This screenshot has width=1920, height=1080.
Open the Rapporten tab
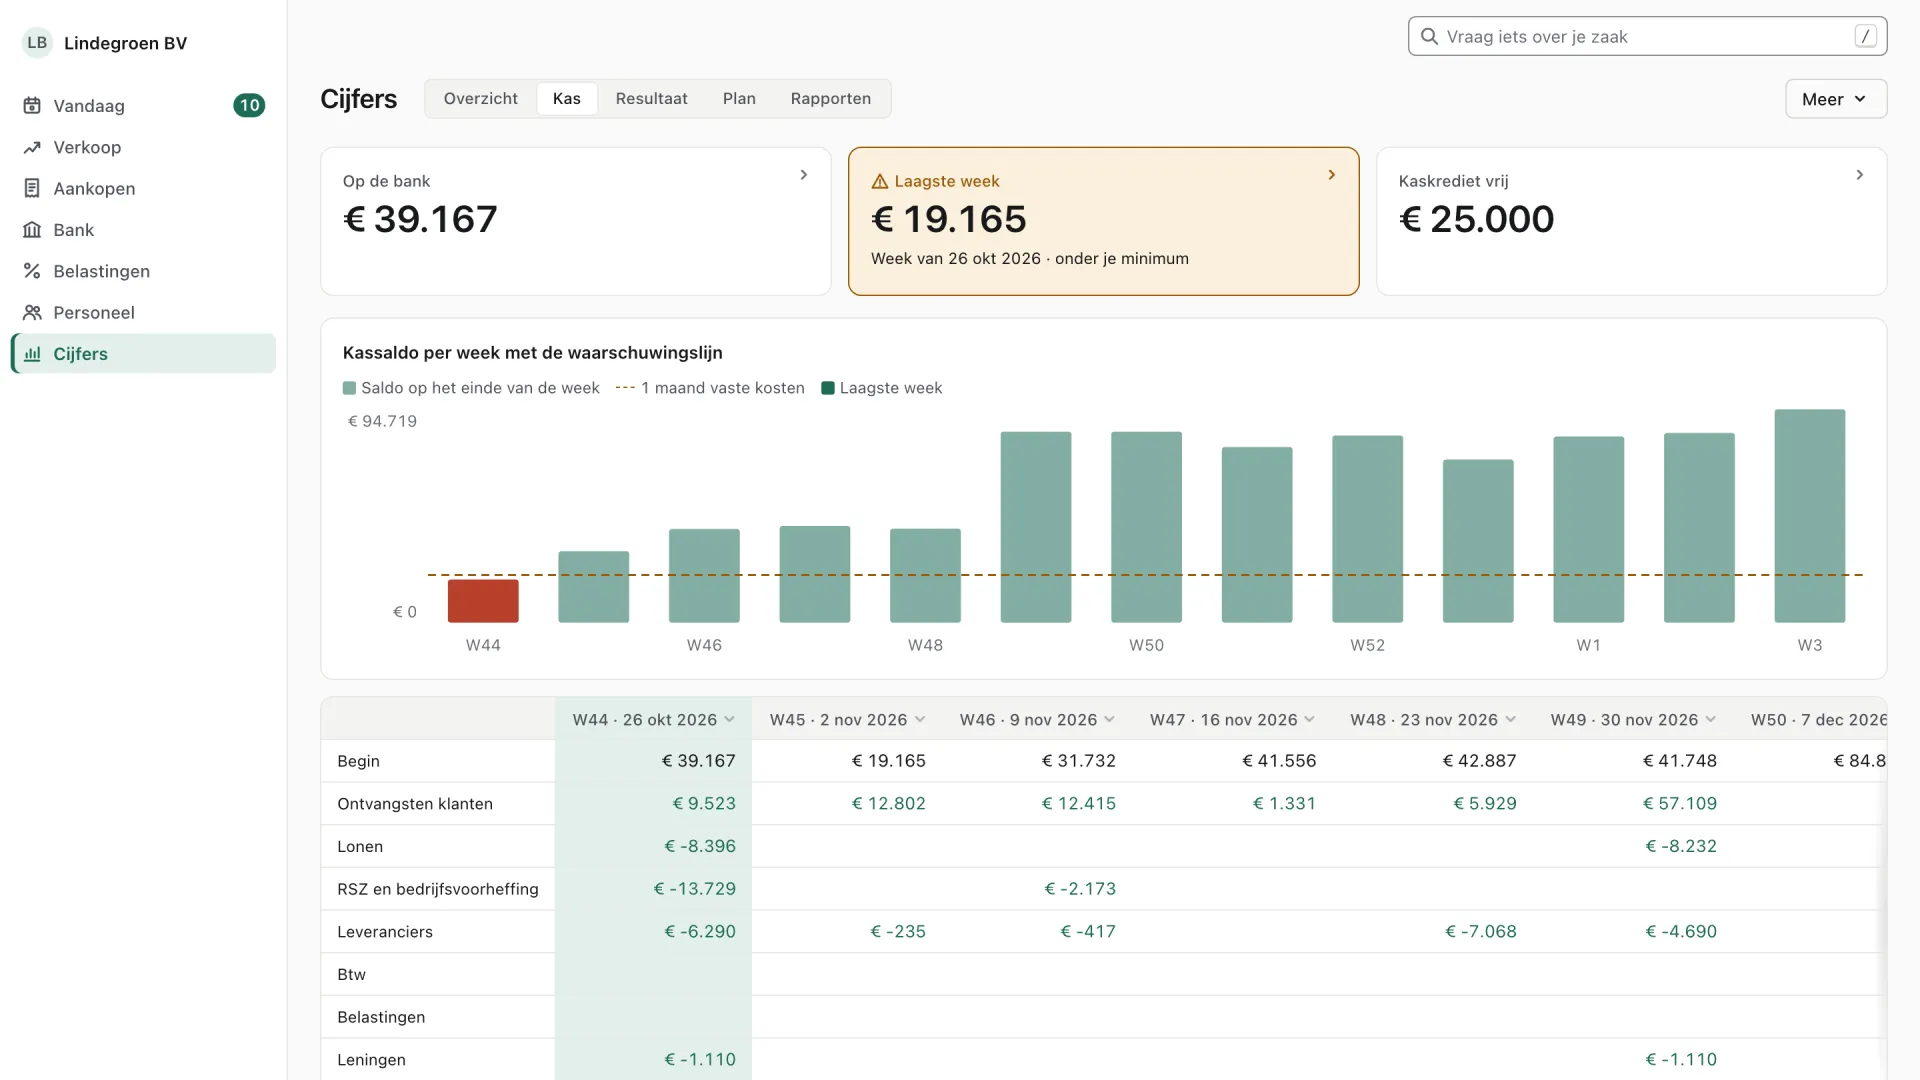(831, 99)
